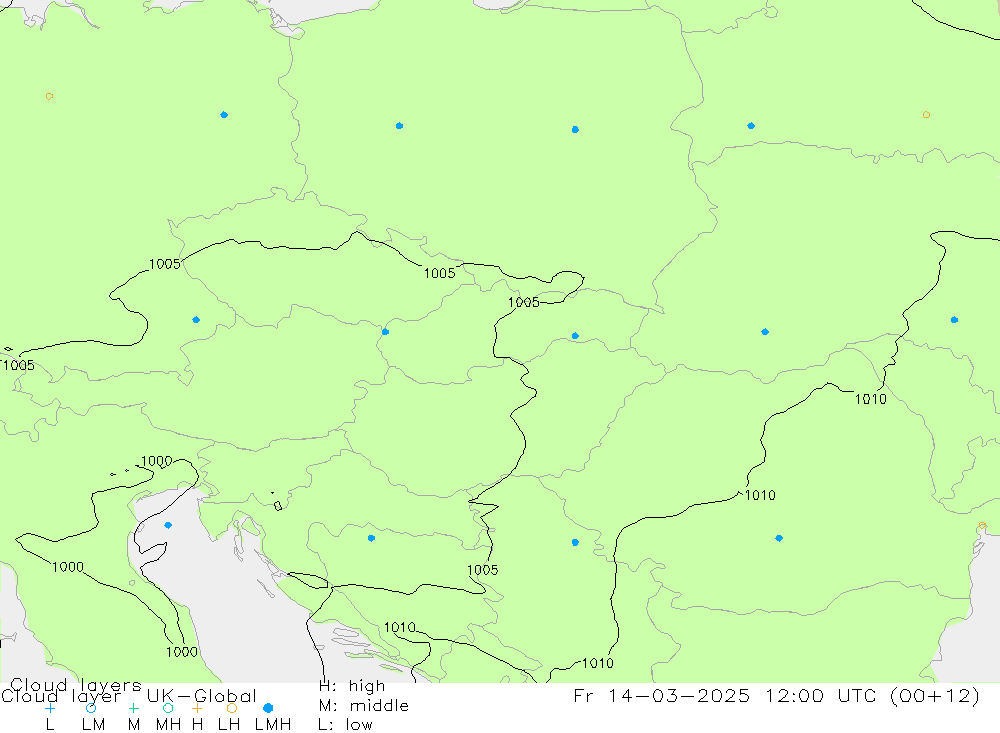Select the '1010' label highest on the right side

coord(871,399)
